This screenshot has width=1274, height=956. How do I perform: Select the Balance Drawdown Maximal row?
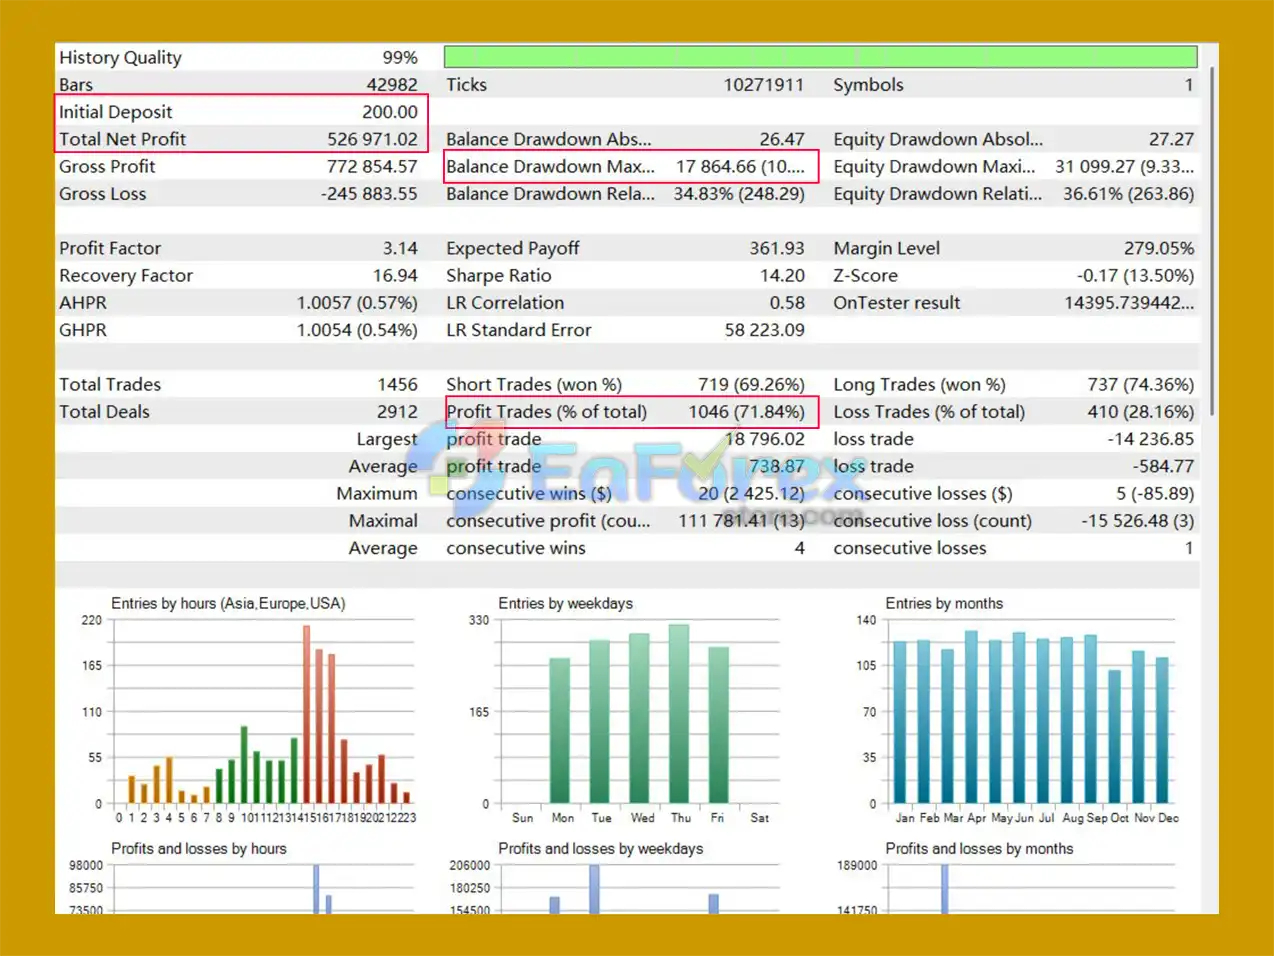click(x=630, y=167)
